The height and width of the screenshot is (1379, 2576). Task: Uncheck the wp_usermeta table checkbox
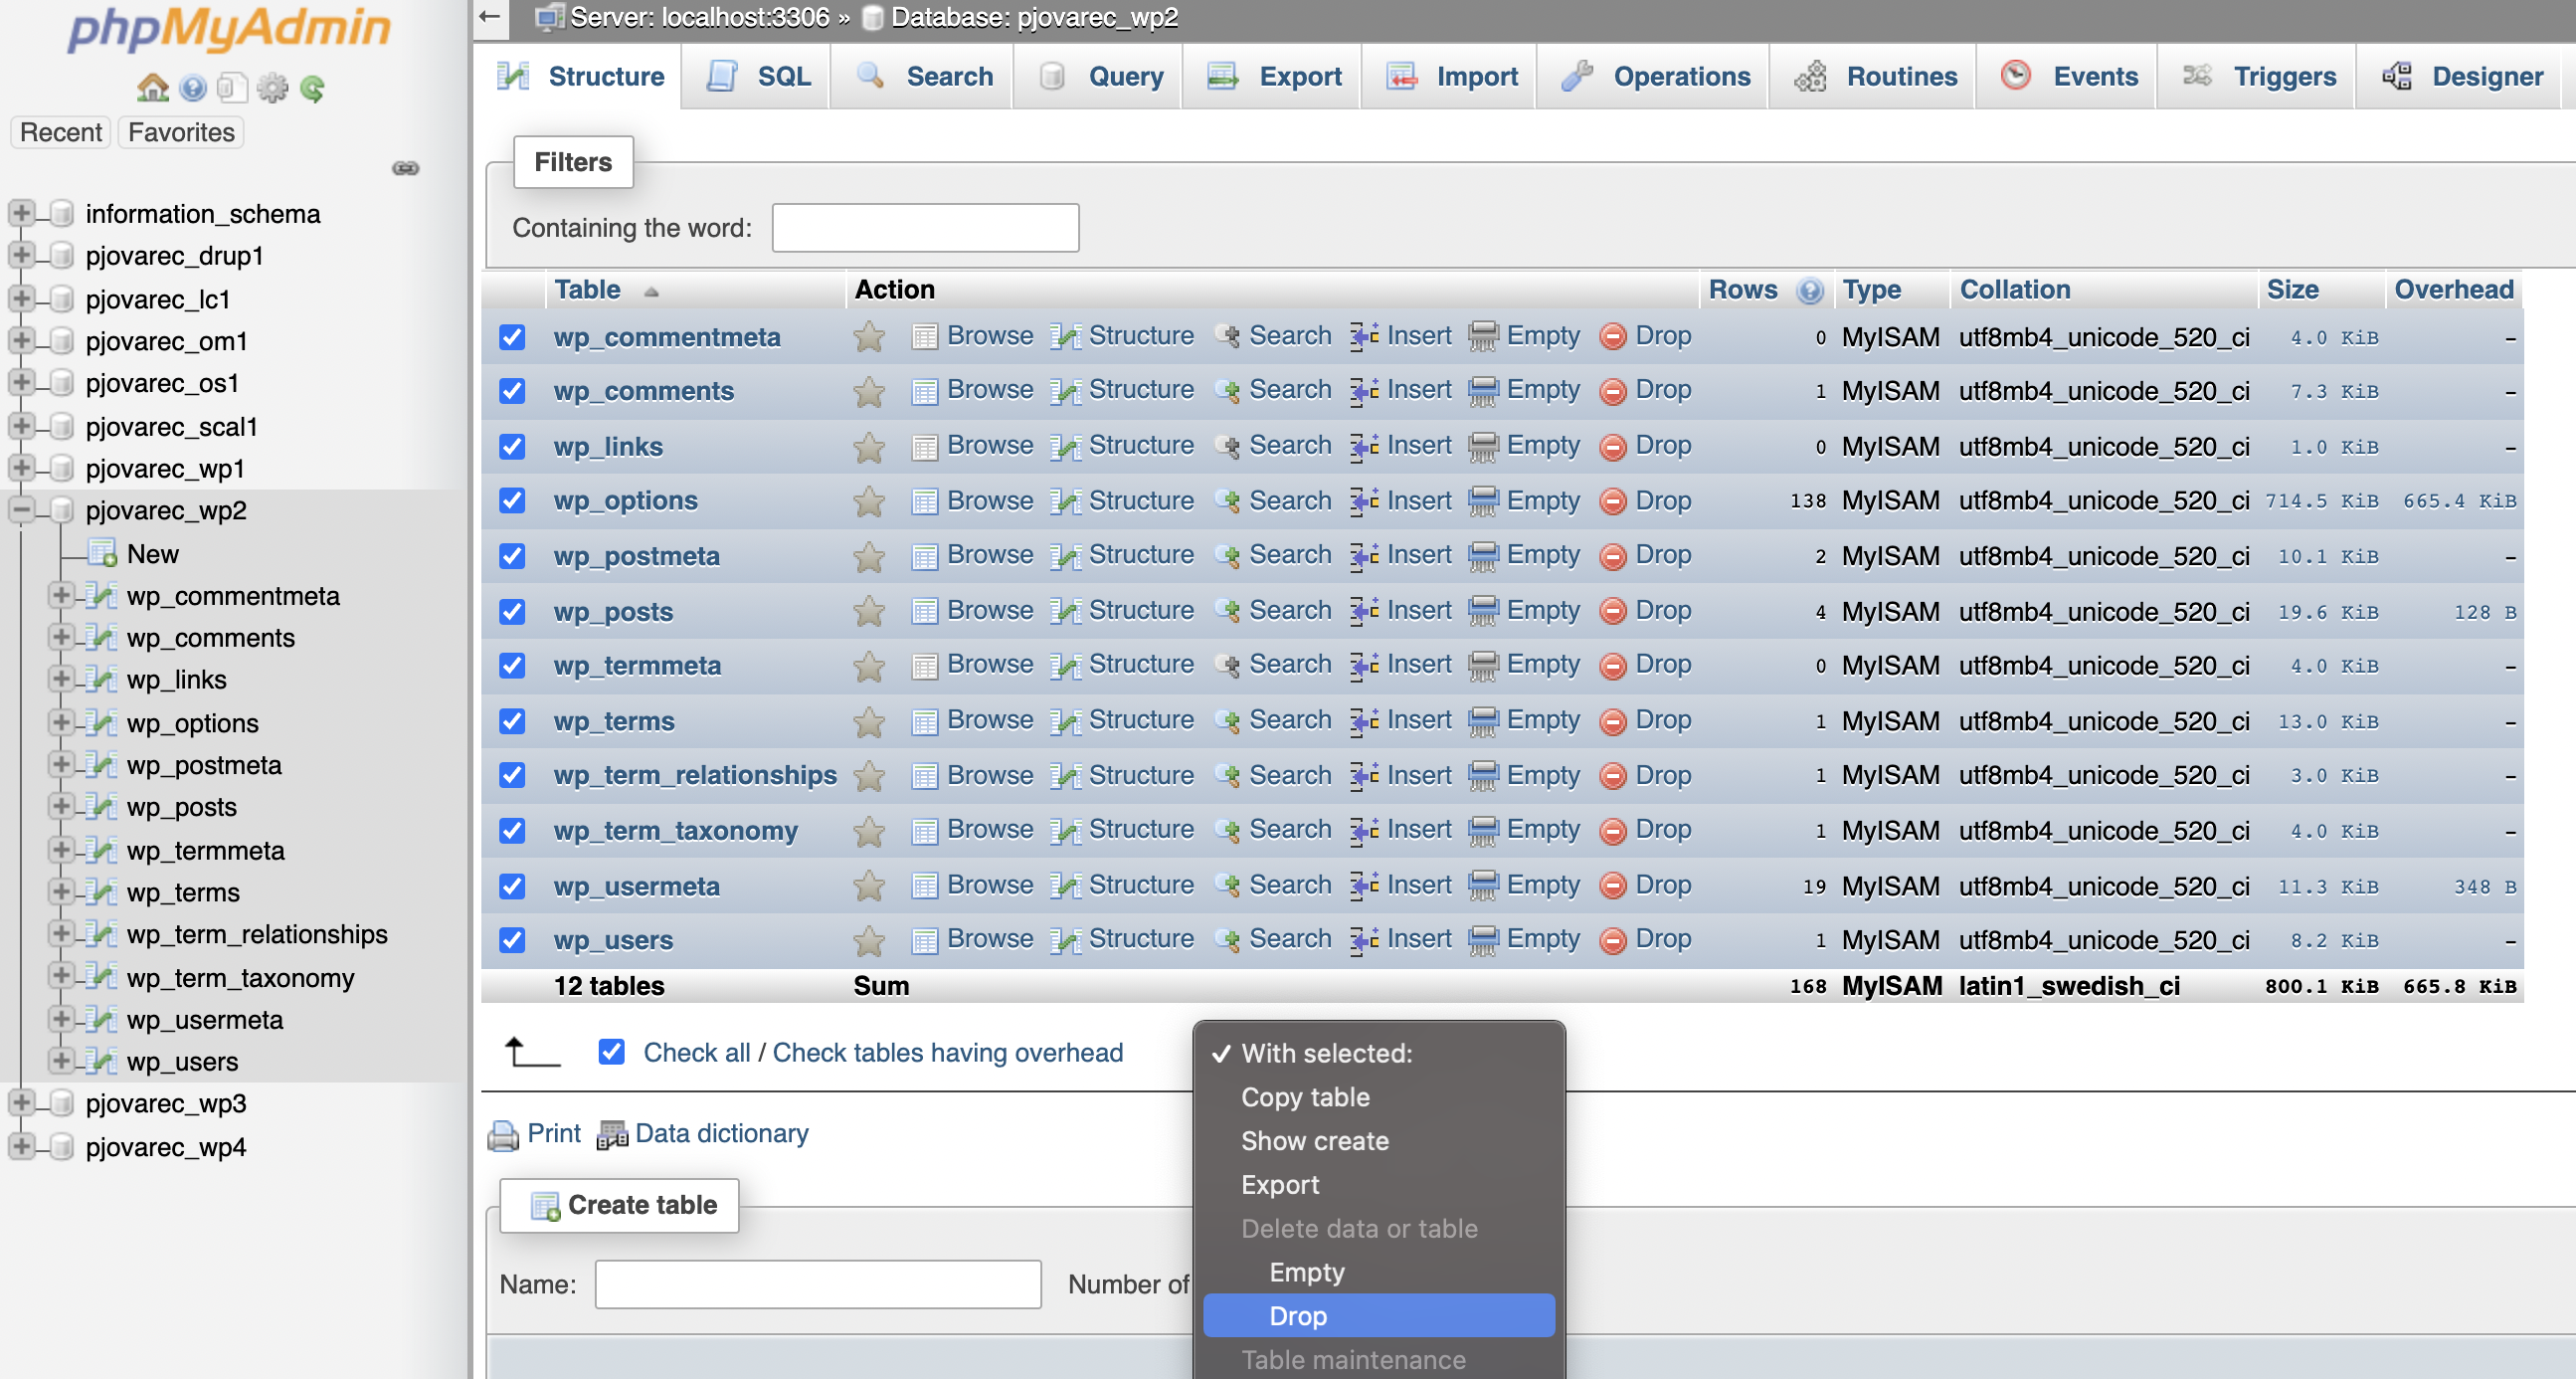tap(512, 886)
